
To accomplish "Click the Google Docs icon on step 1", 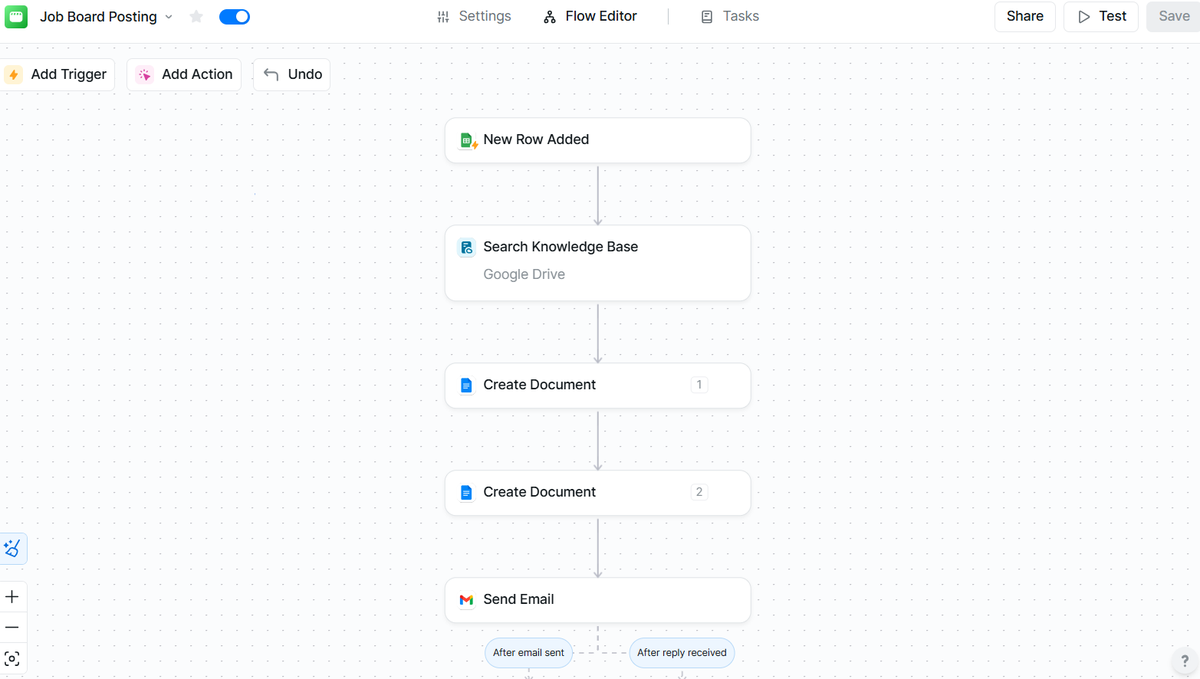I will (466, 385).
